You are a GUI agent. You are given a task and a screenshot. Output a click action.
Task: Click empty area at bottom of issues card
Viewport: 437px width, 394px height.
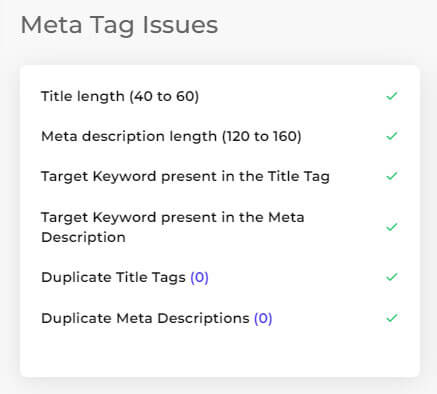[220, 353]
